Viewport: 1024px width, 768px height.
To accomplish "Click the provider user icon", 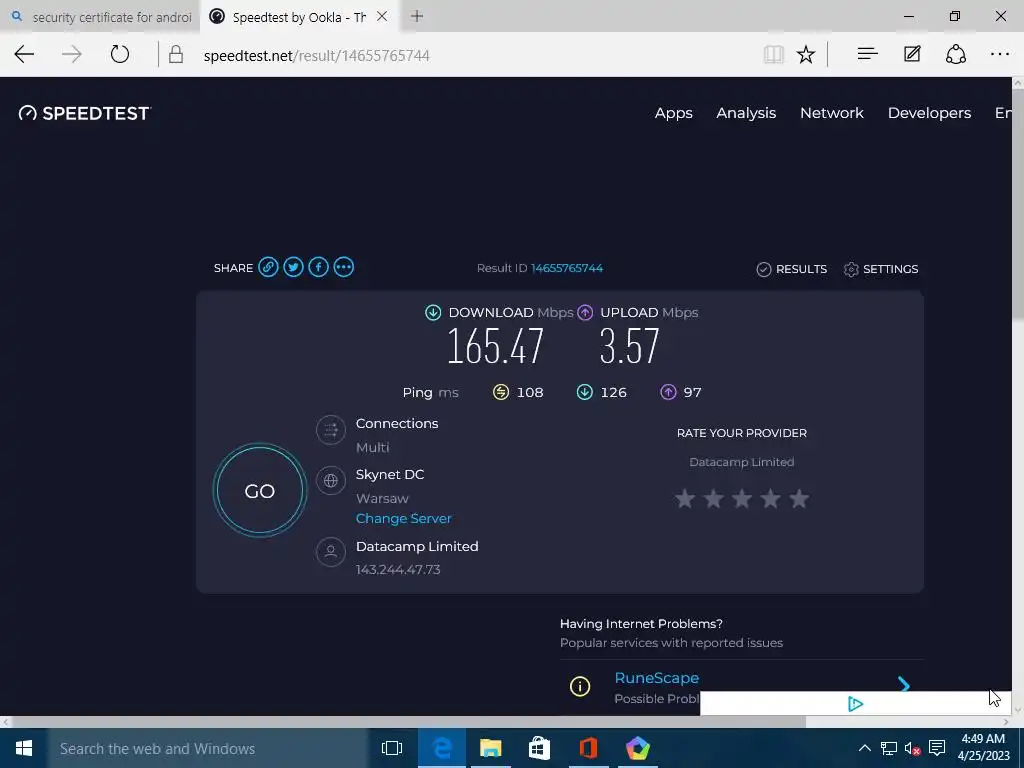I will coord(330,552).
